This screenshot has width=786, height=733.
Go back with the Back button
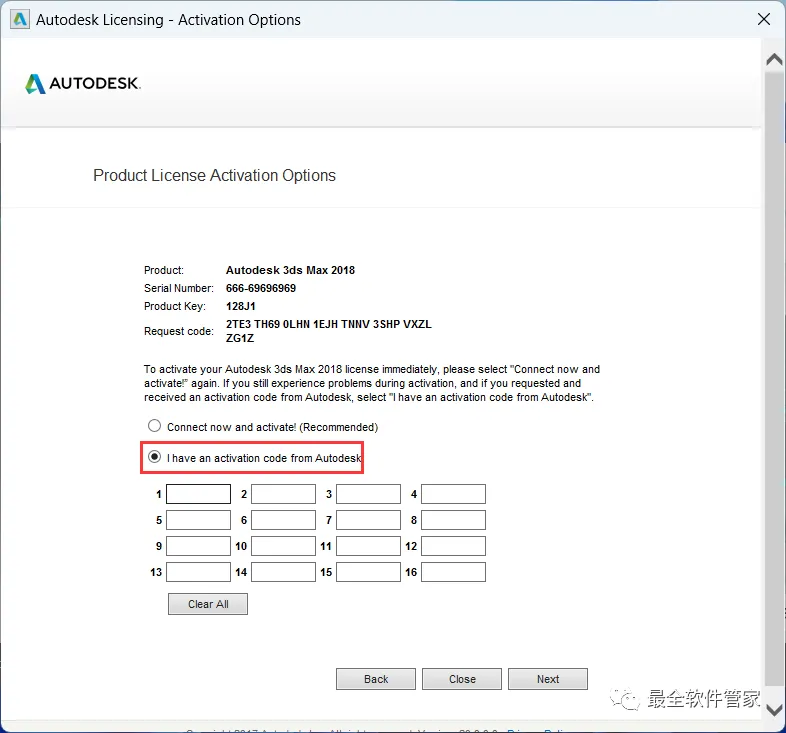(x=376, y=679)
